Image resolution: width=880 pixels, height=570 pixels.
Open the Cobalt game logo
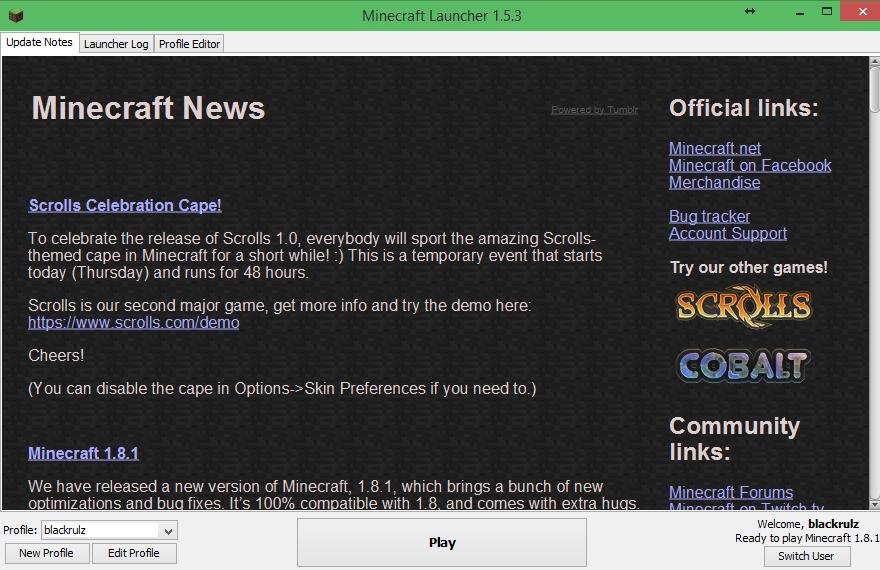coord(743,366)
